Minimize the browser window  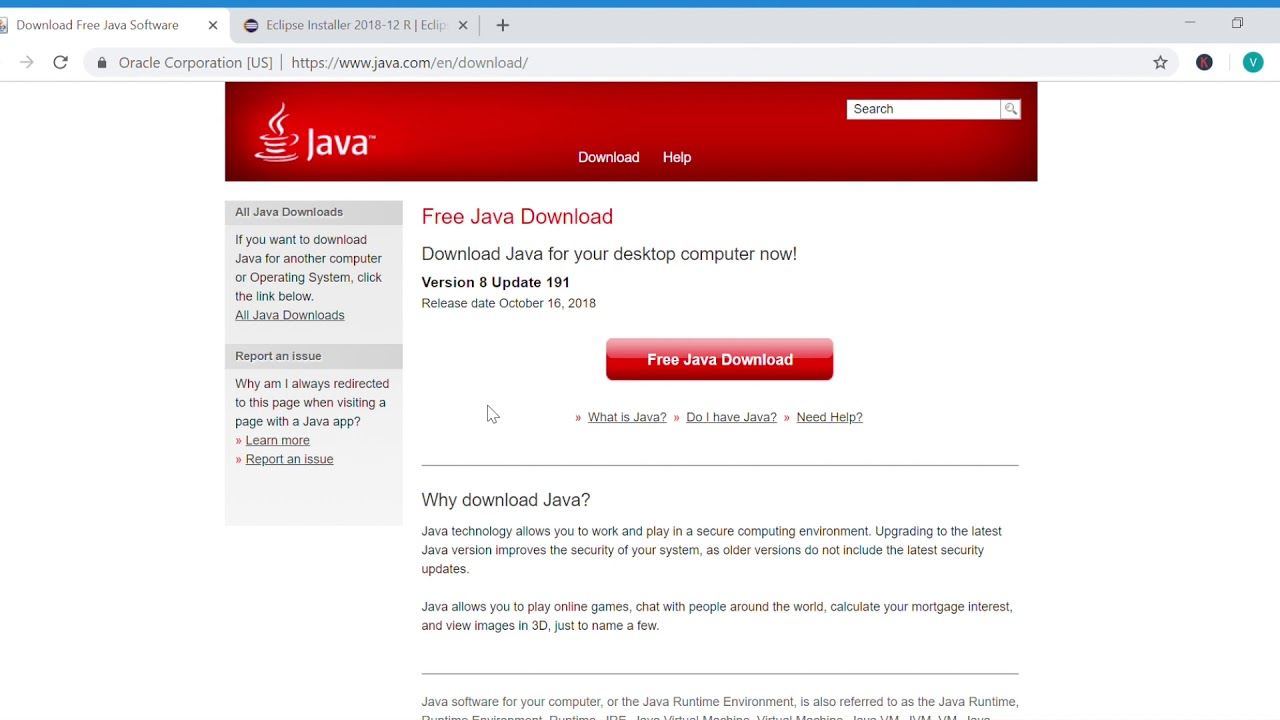[1190, 23]
